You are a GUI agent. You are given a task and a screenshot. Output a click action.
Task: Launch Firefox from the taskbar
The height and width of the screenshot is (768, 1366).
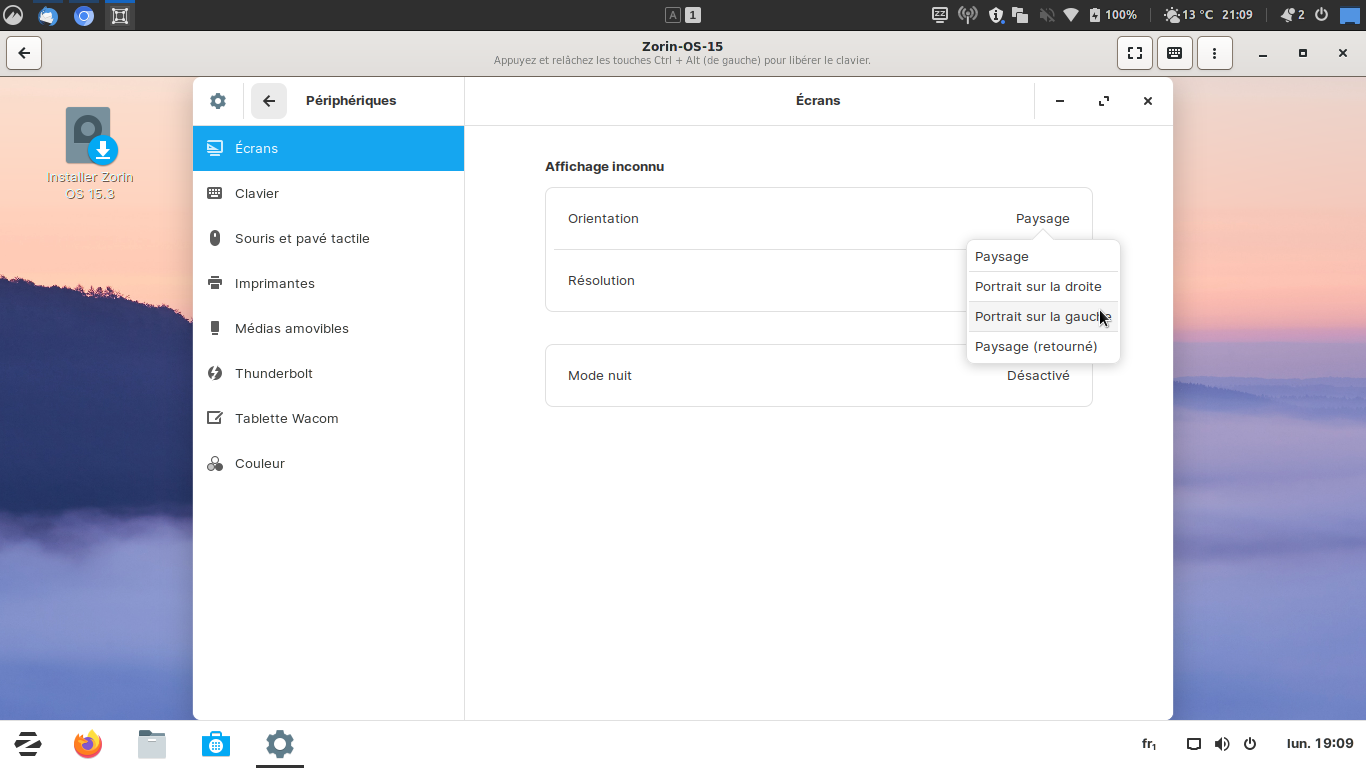[x=88, y=744]
